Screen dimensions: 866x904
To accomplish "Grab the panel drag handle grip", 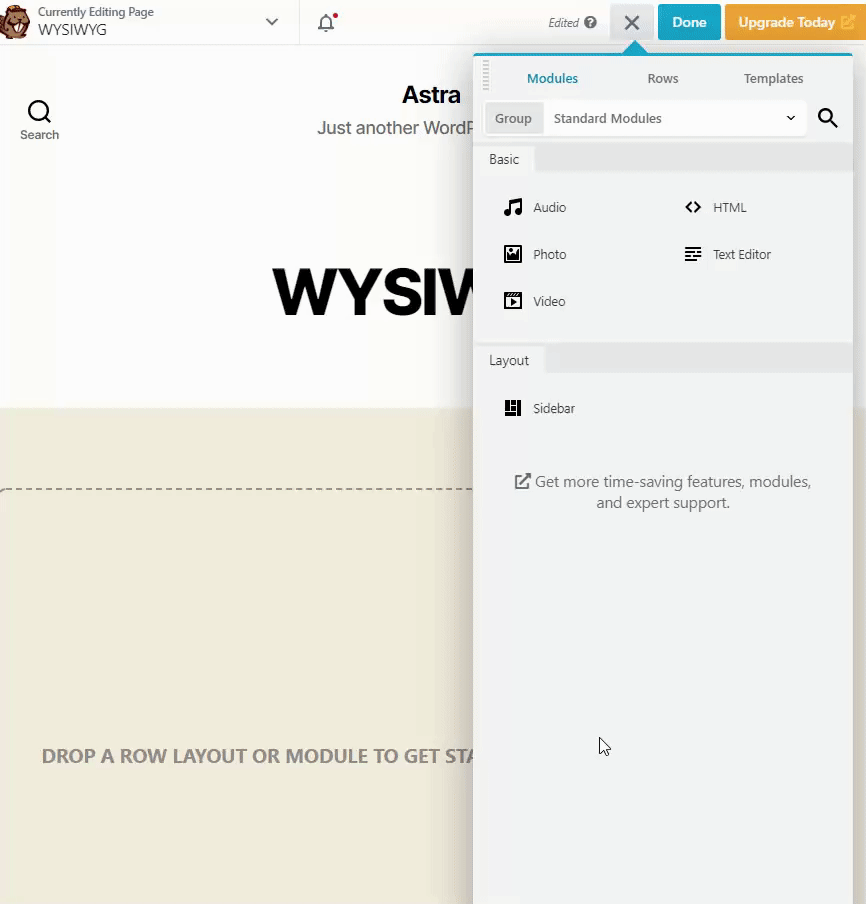I will click(x=485, y=74).
